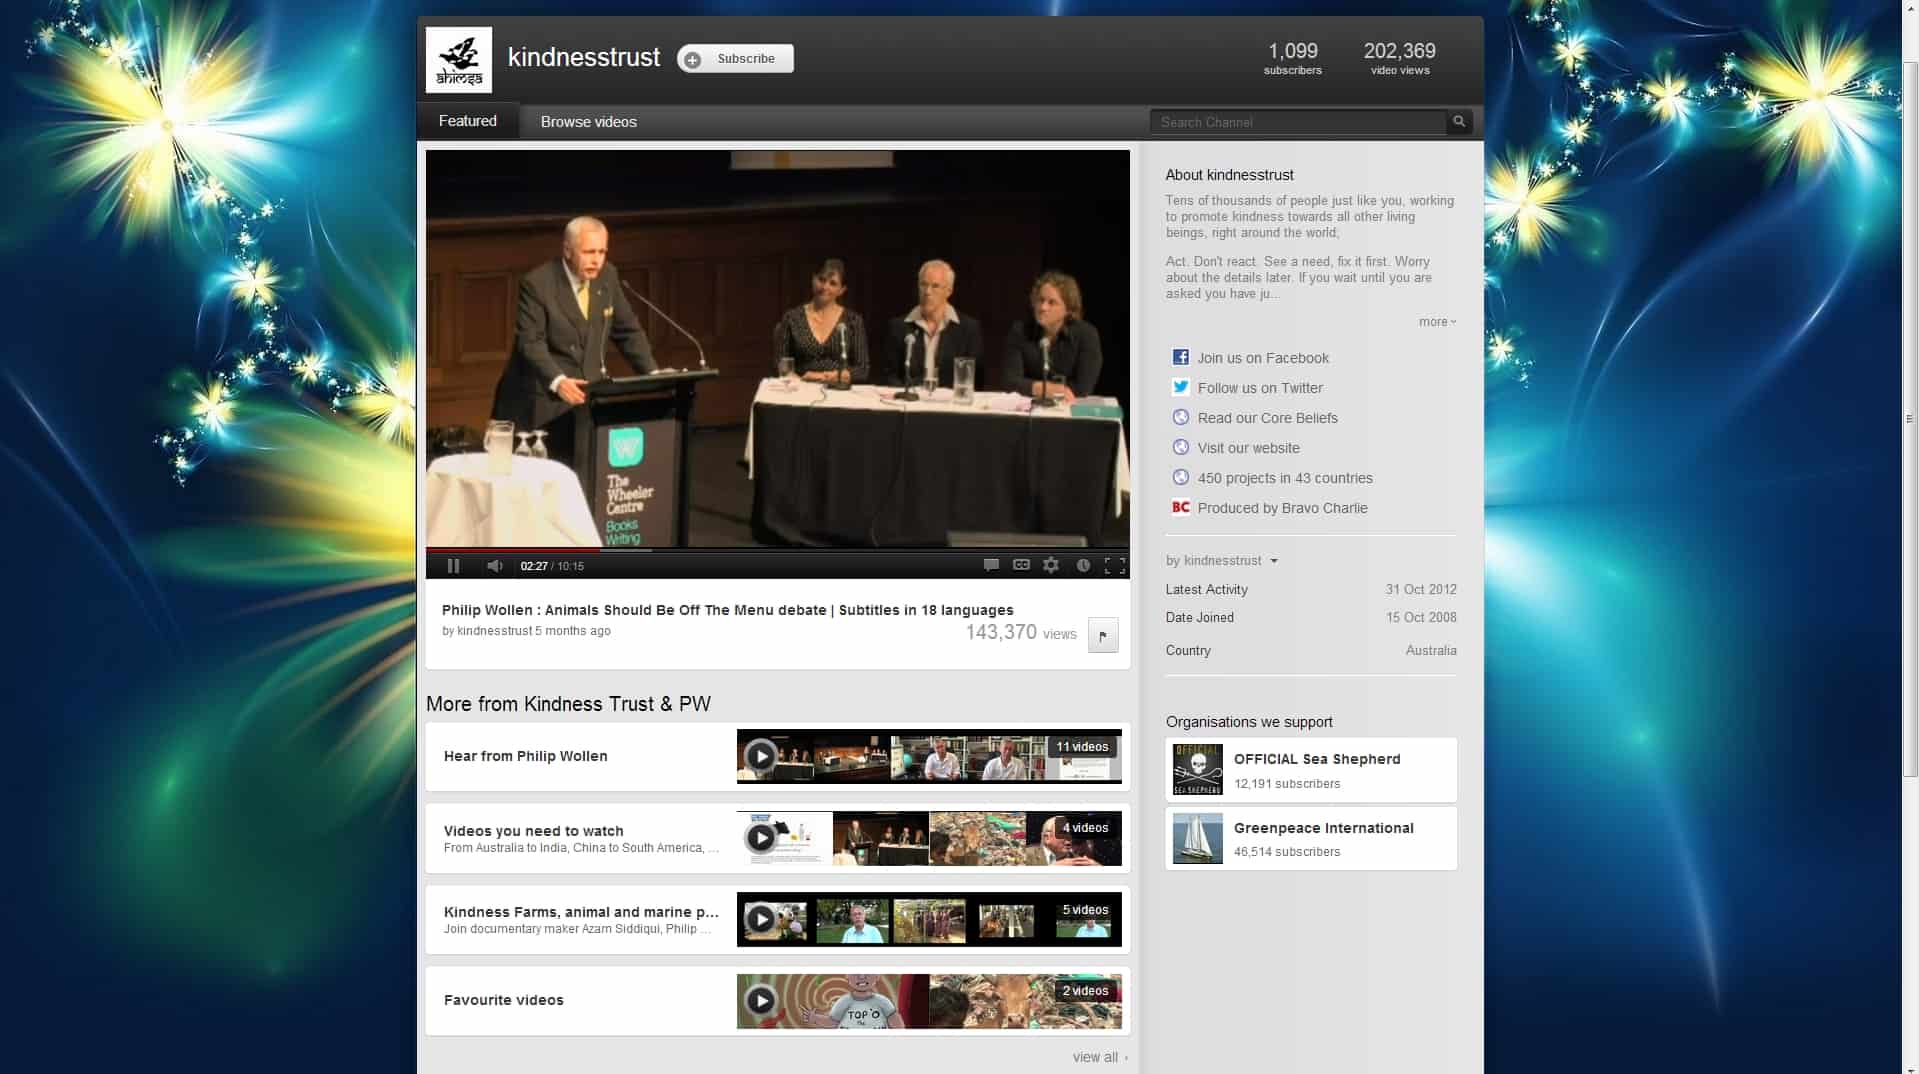Viewport: 1919px width, 1074px height.
Task: Toggle closed captions CC button
Action: pos(1021,565)
